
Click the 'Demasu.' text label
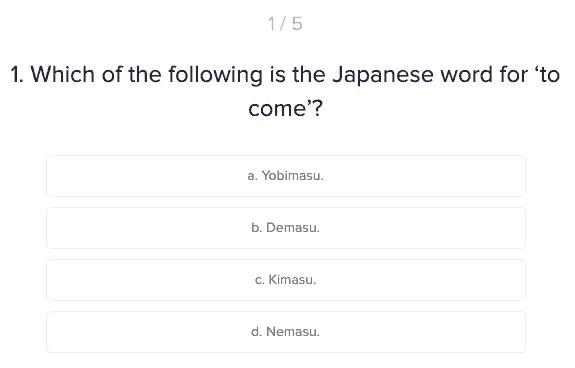(x=293, y=228)
